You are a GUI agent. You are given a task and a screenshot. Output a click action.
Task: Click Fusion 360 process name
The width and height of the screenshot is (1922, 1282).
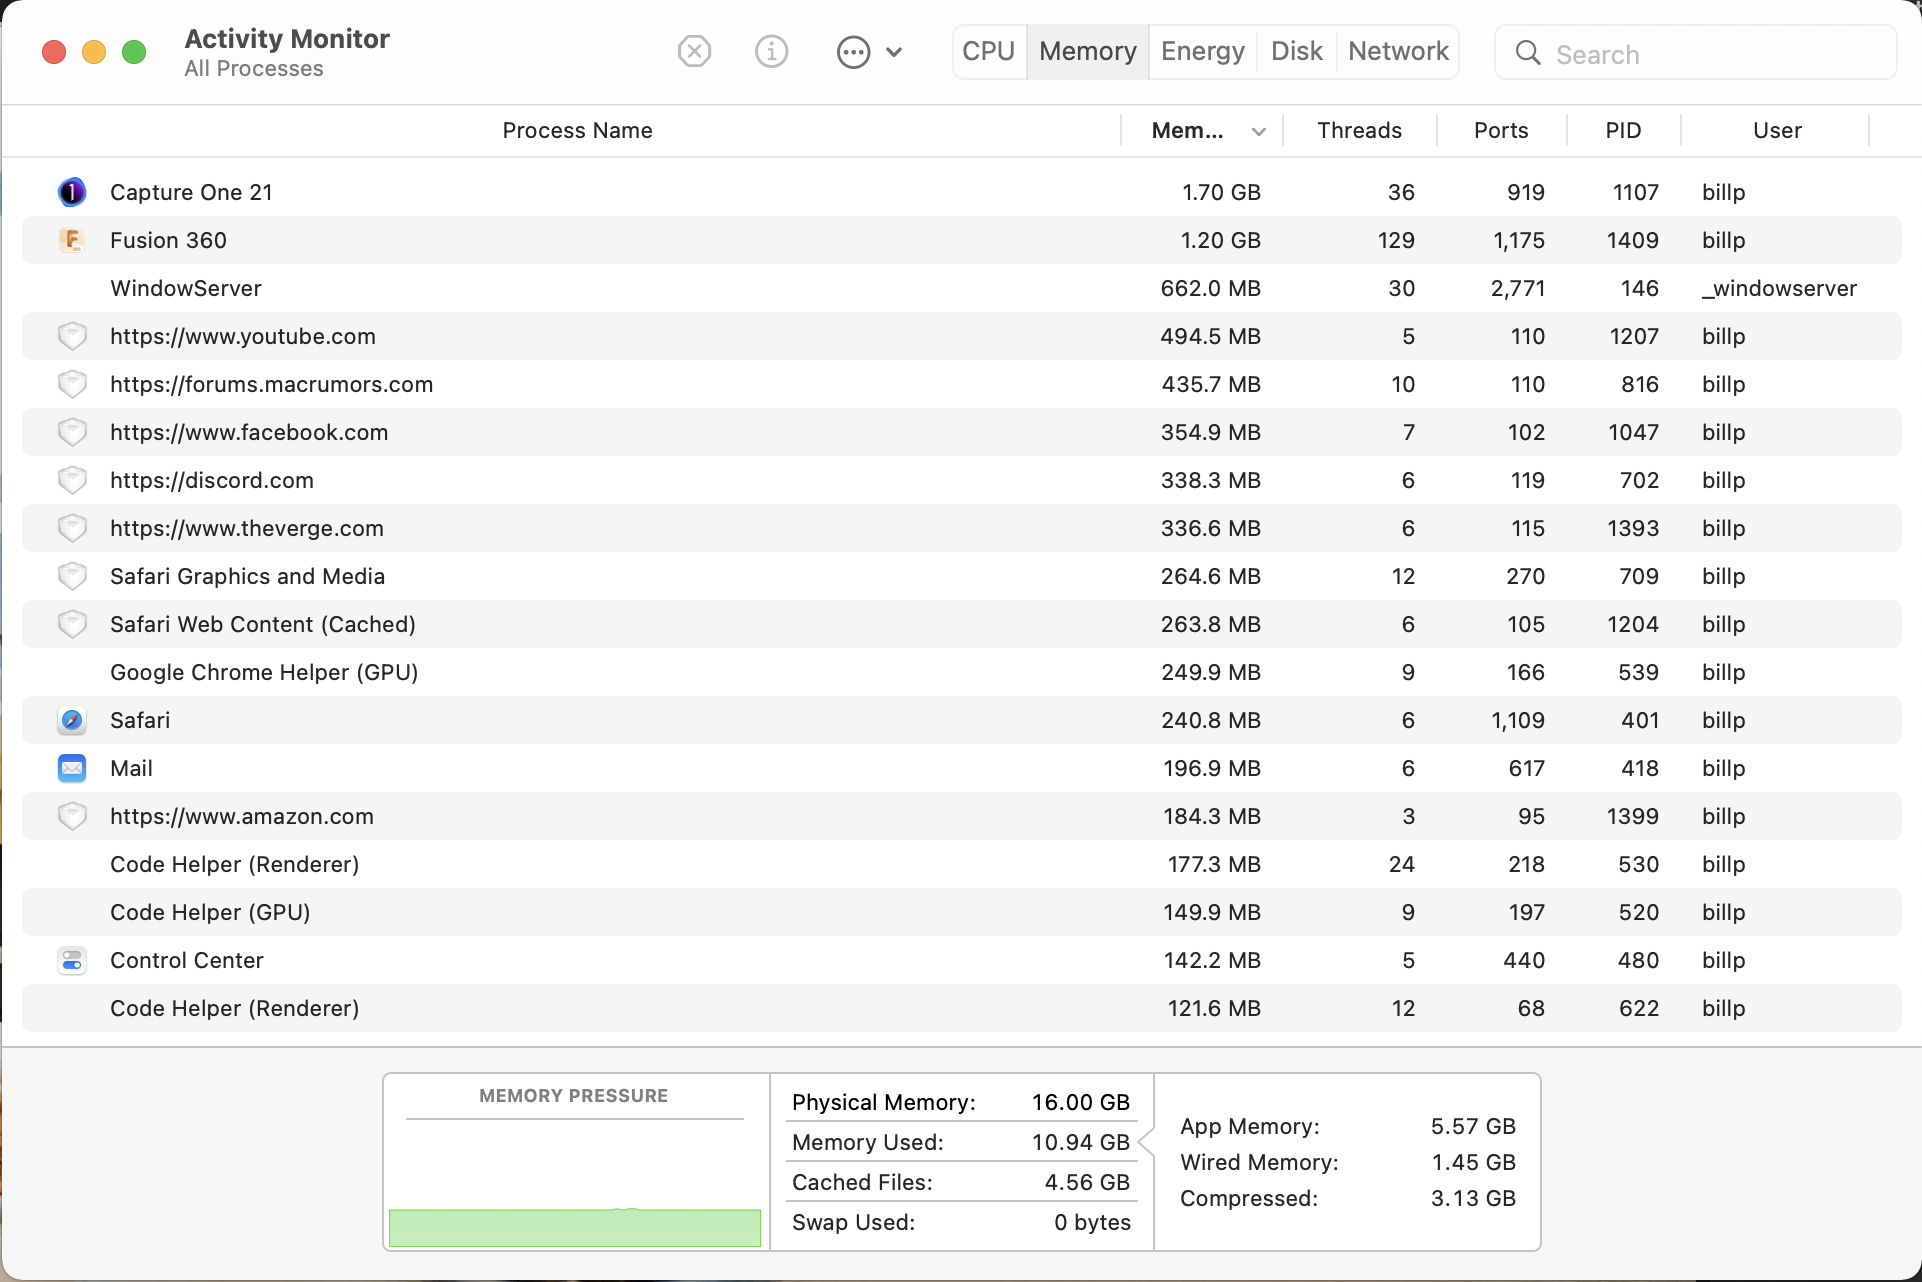[168, 240]
